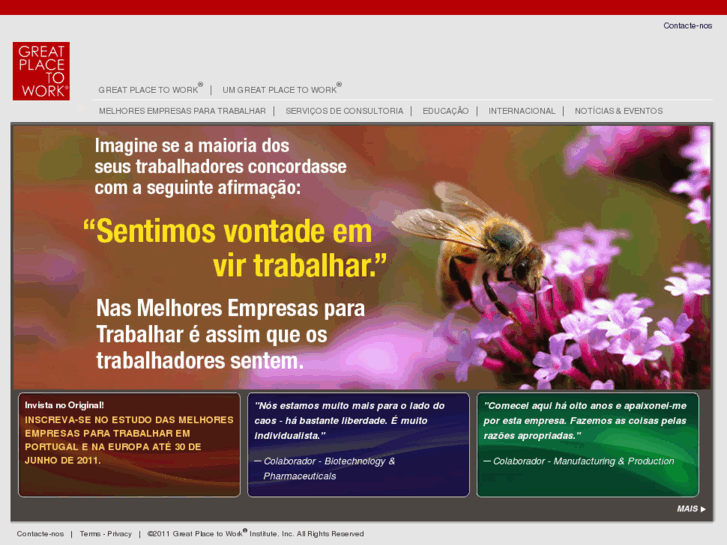Go to Educação menu item

445,111
